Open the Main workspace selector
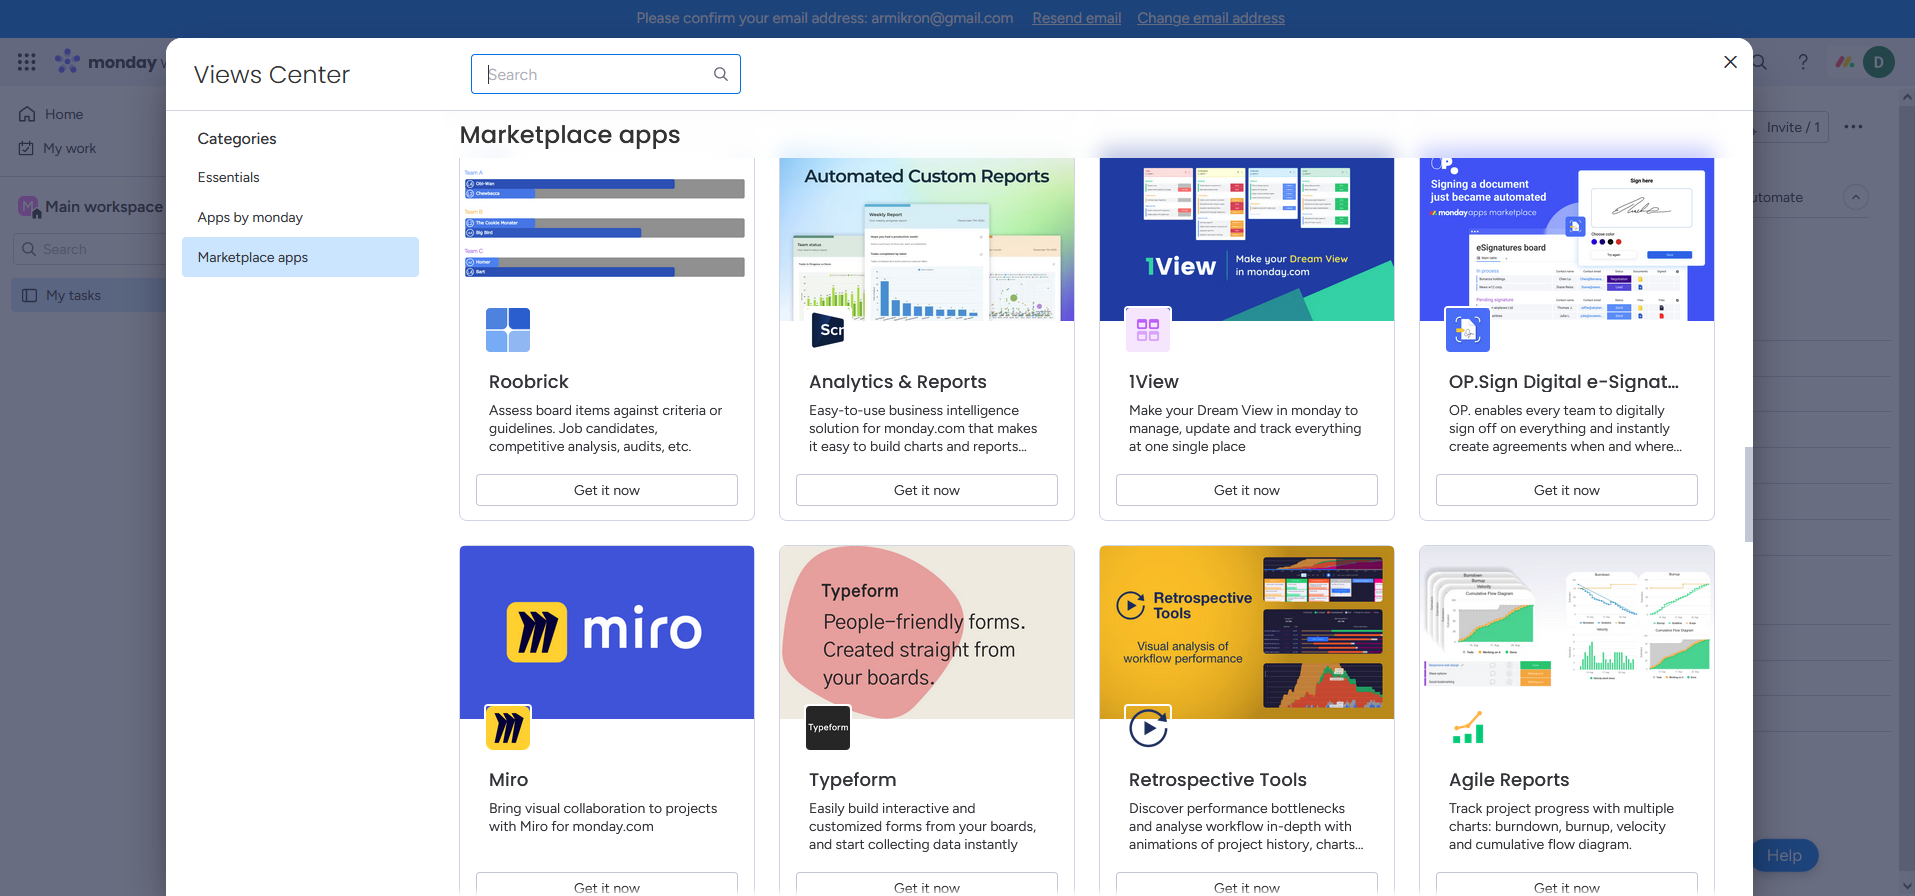 (x=92, y=206)
